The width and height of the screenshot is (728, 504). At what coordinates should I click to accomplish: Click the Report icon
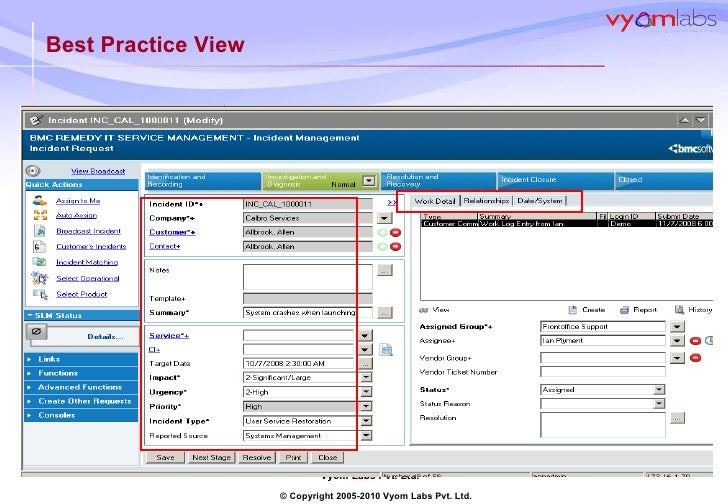point(624,310)
